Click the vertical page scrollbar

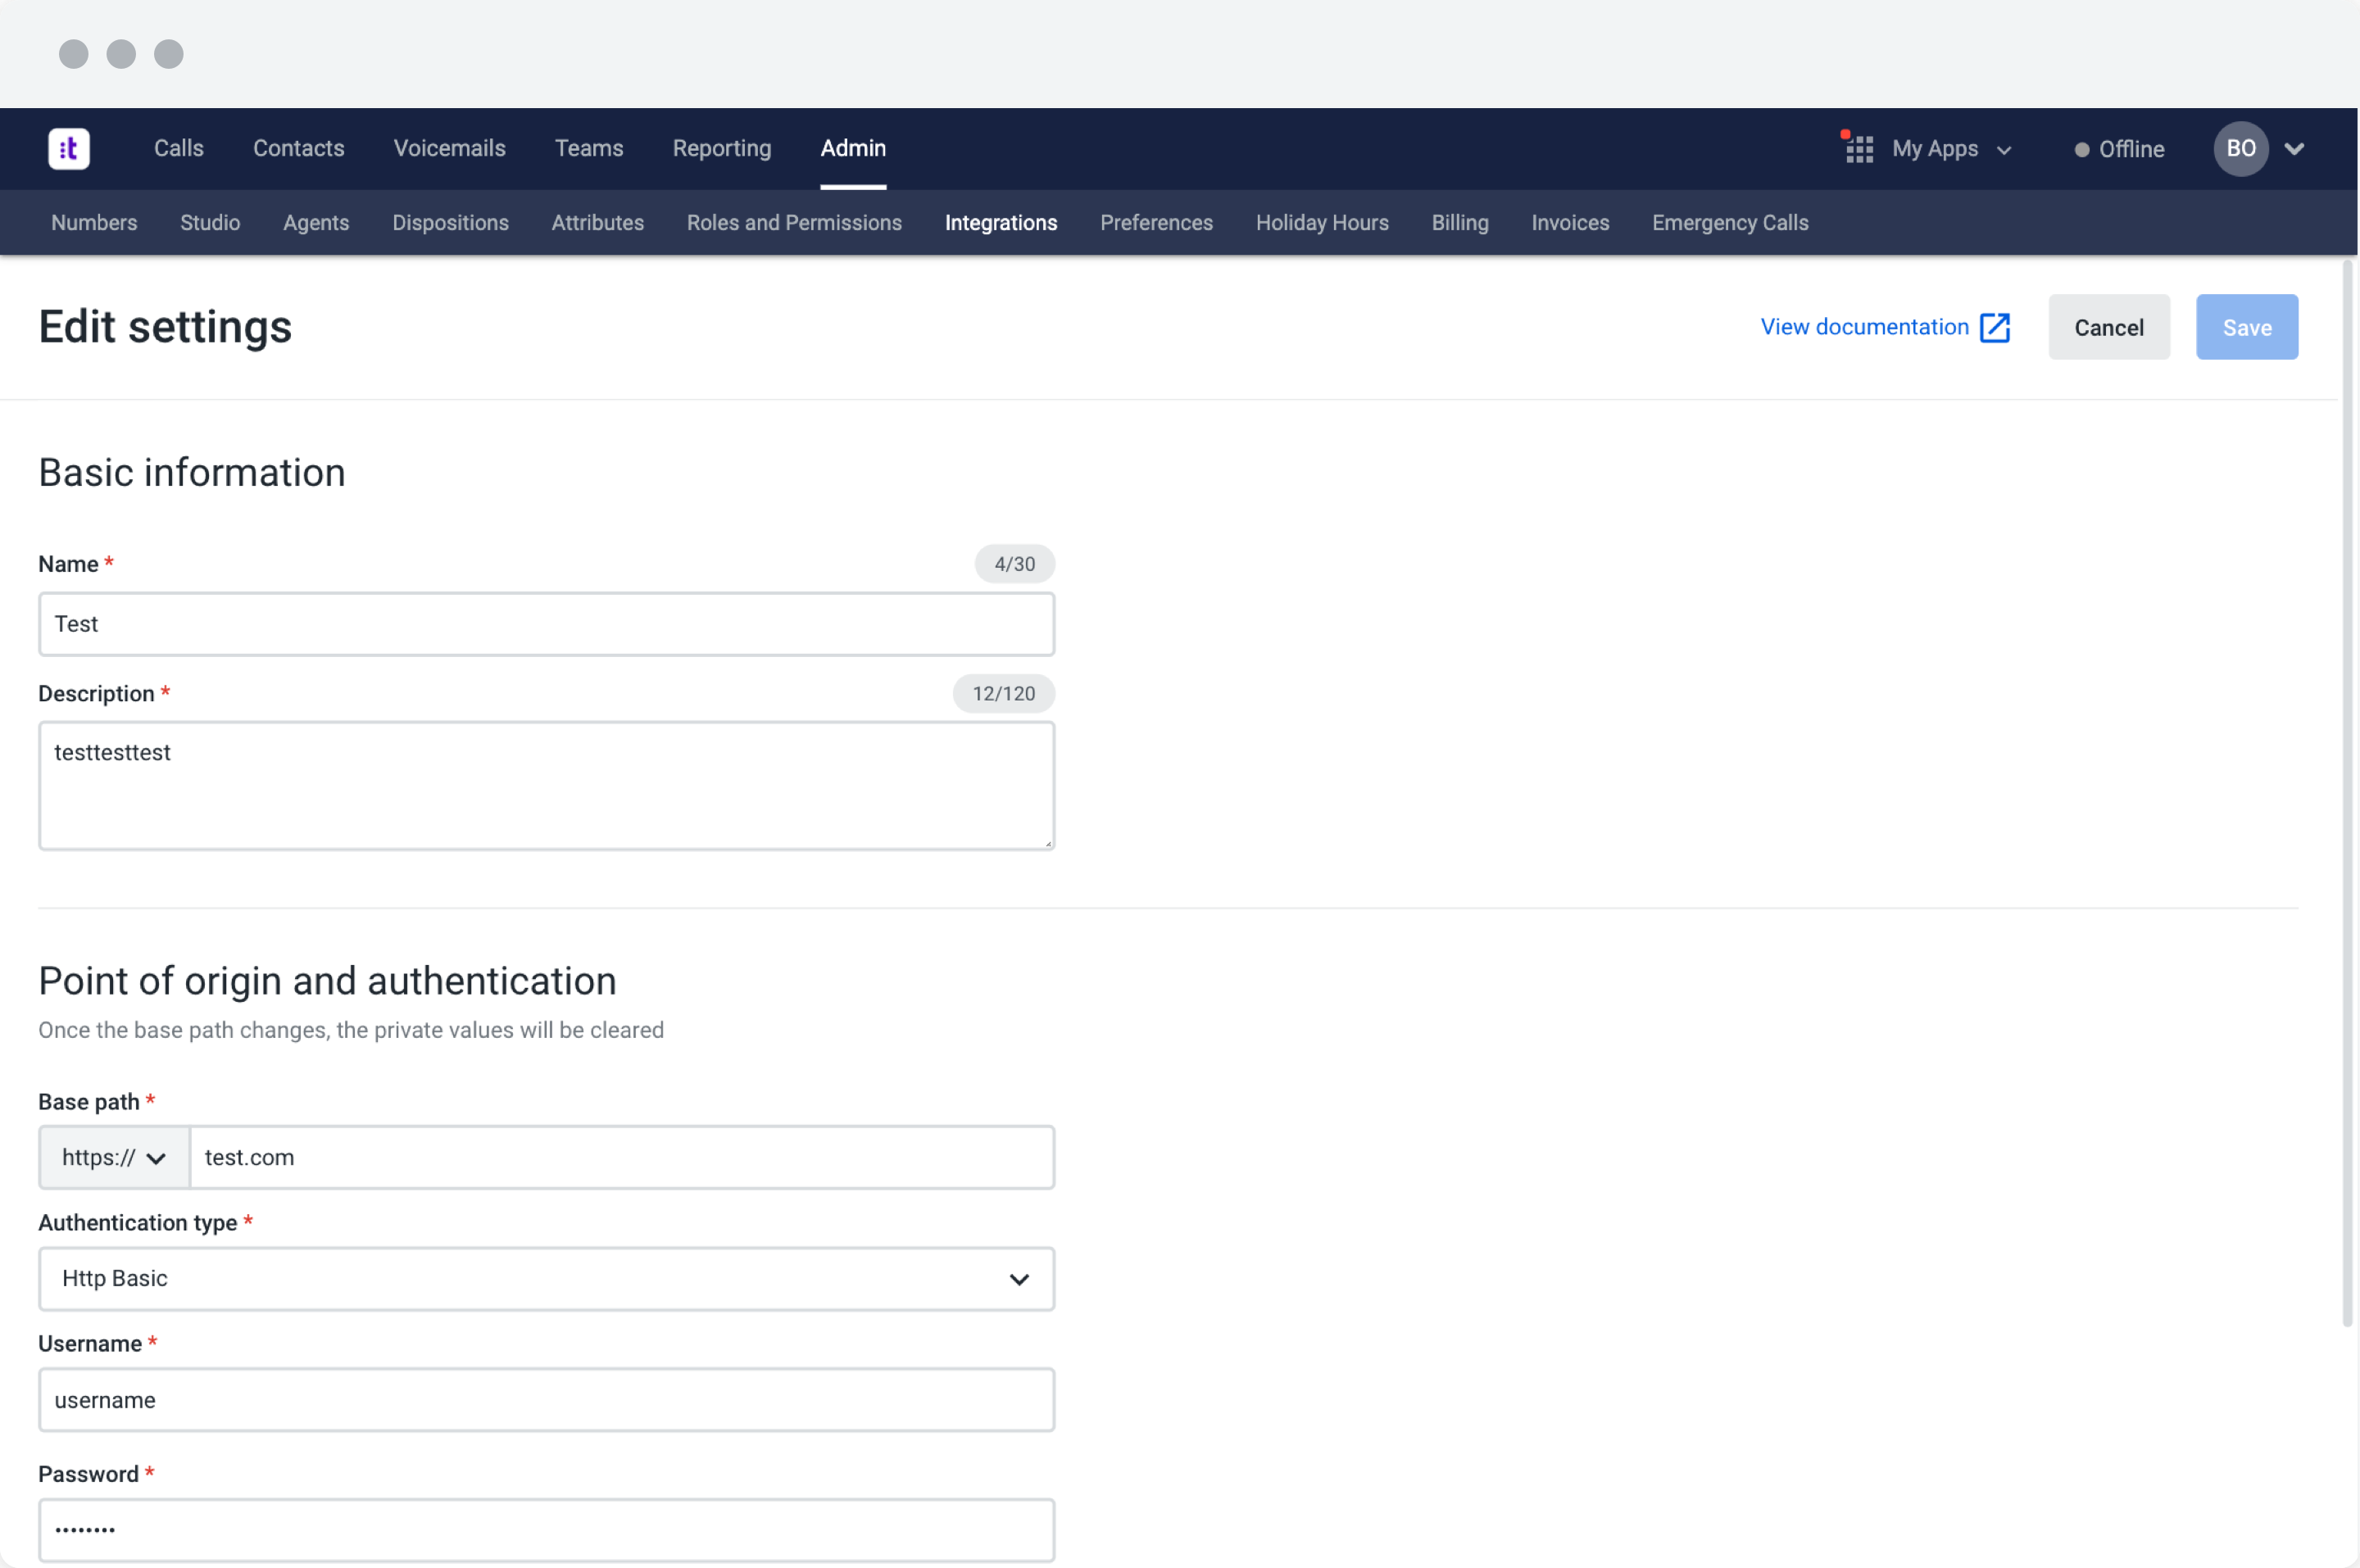[x=2347, y=790]
